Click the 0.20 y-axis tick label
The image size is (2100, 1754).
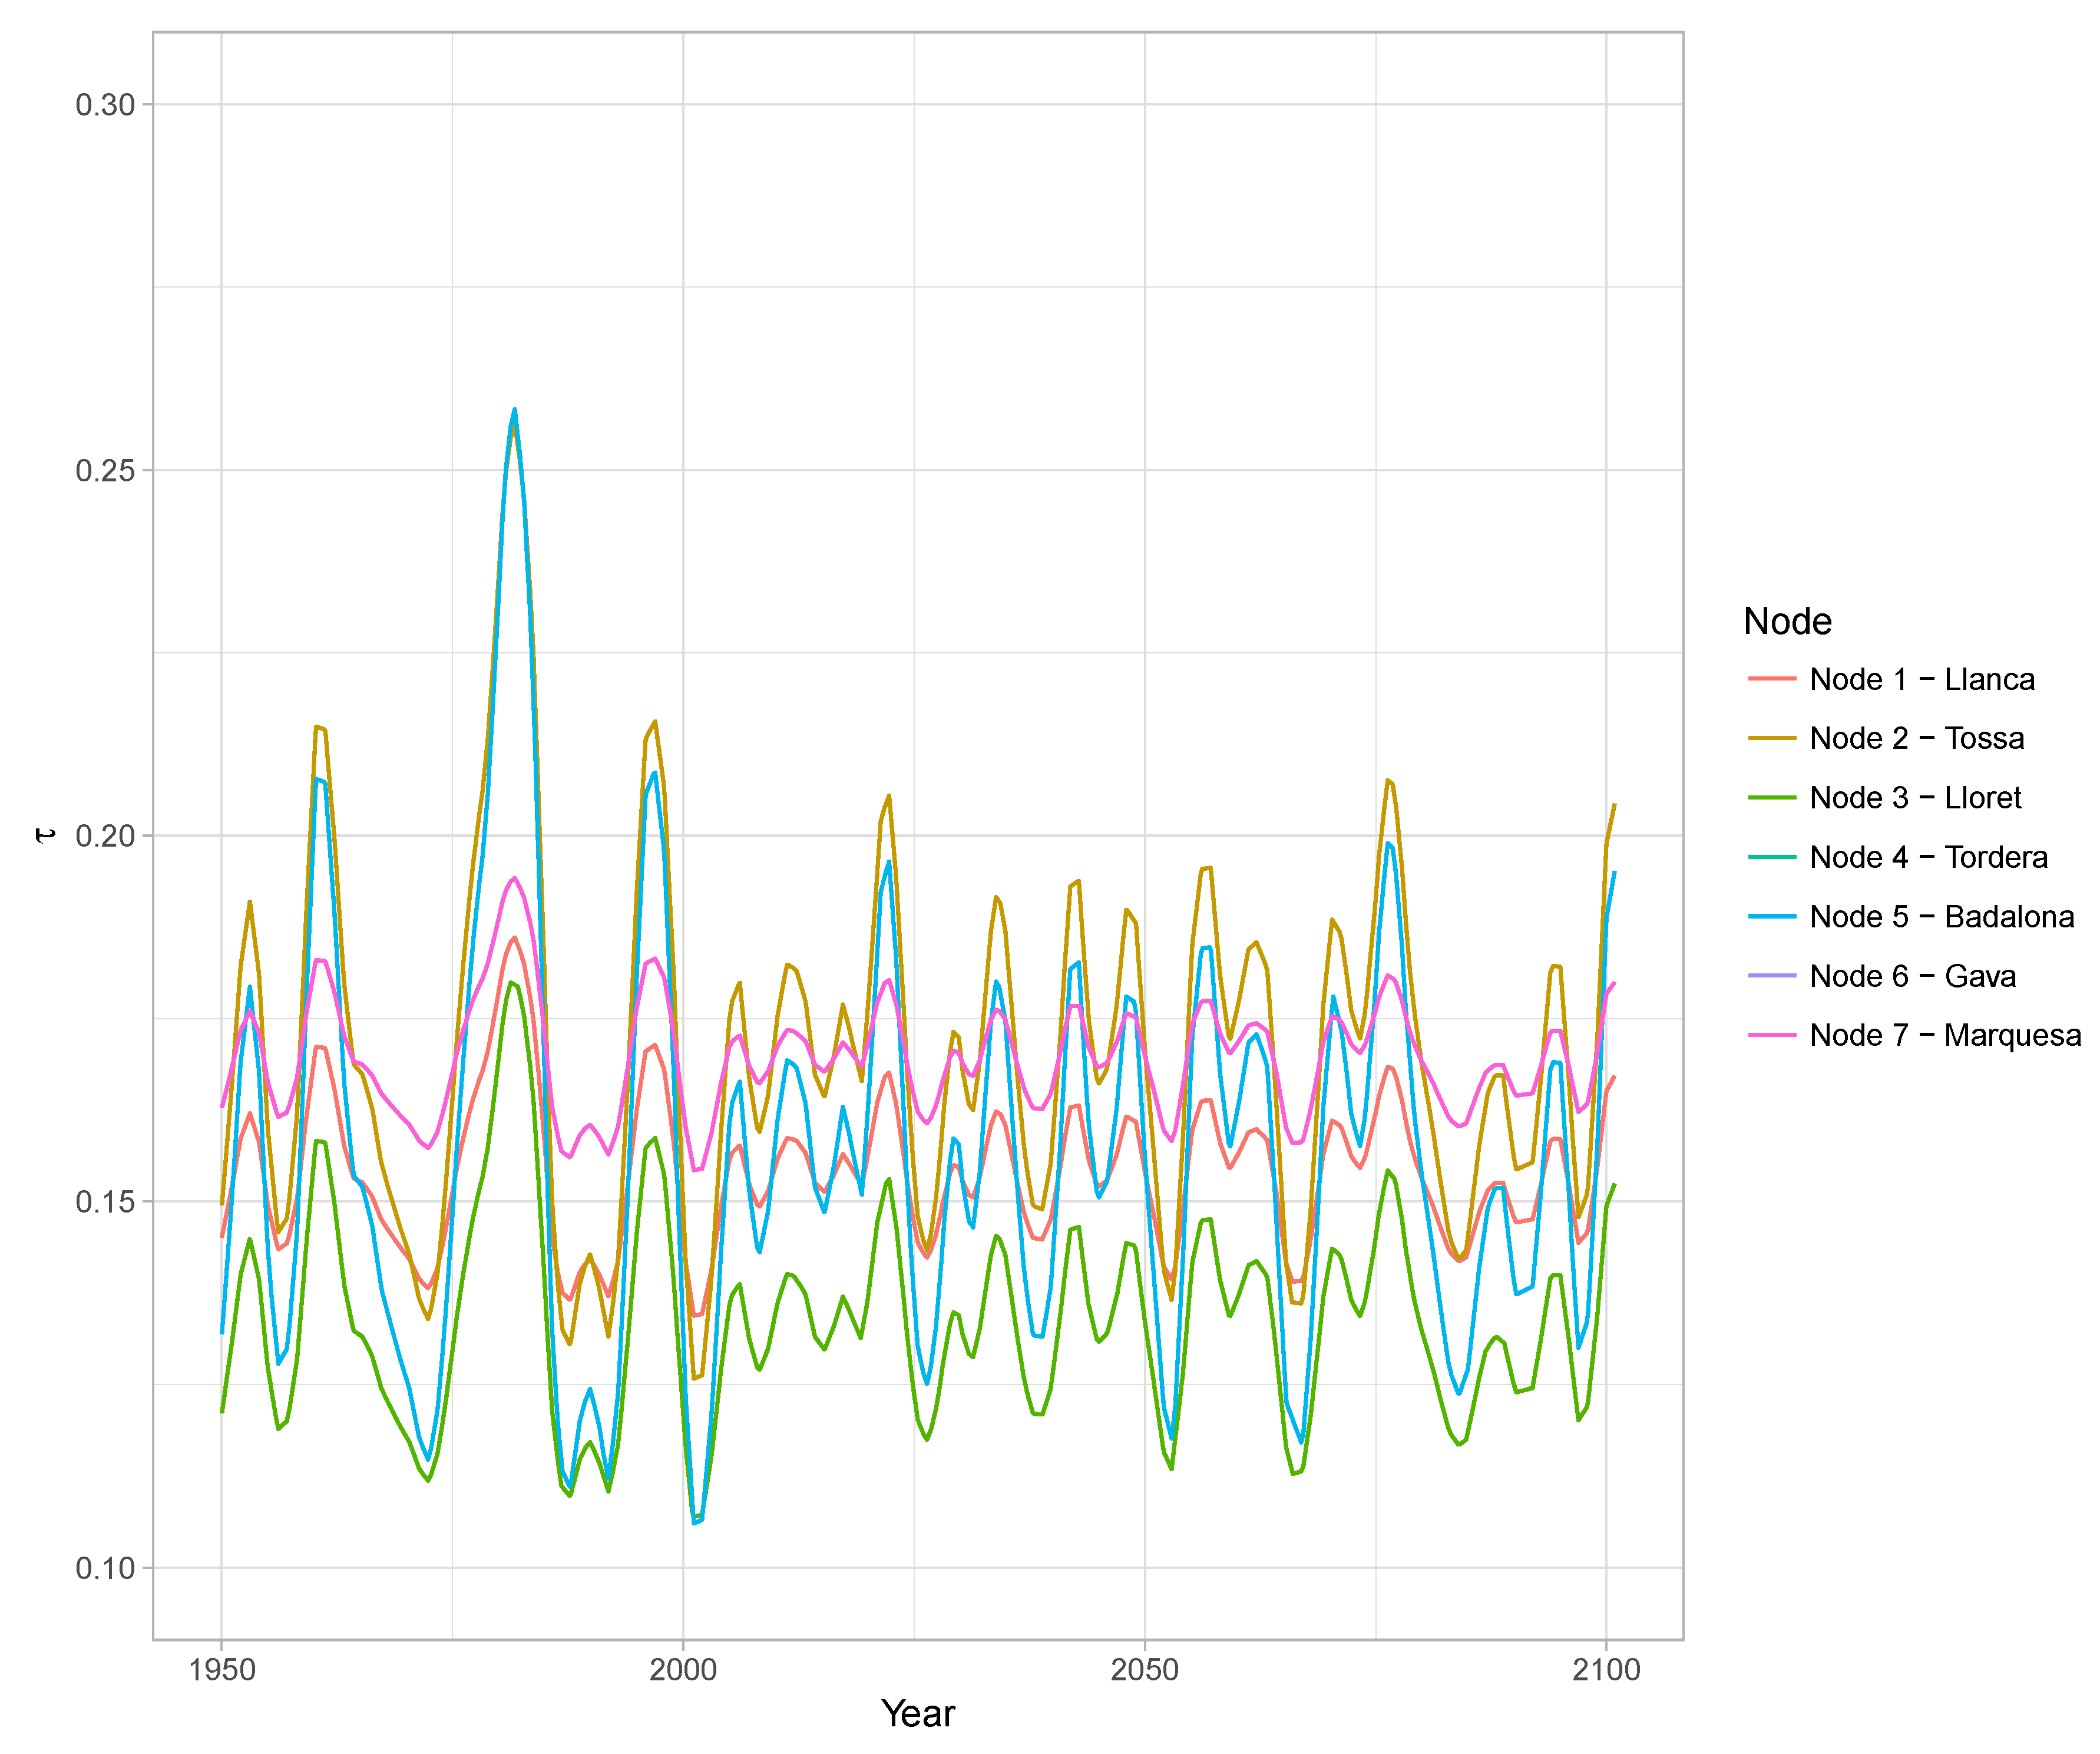[x=105, y=835]
